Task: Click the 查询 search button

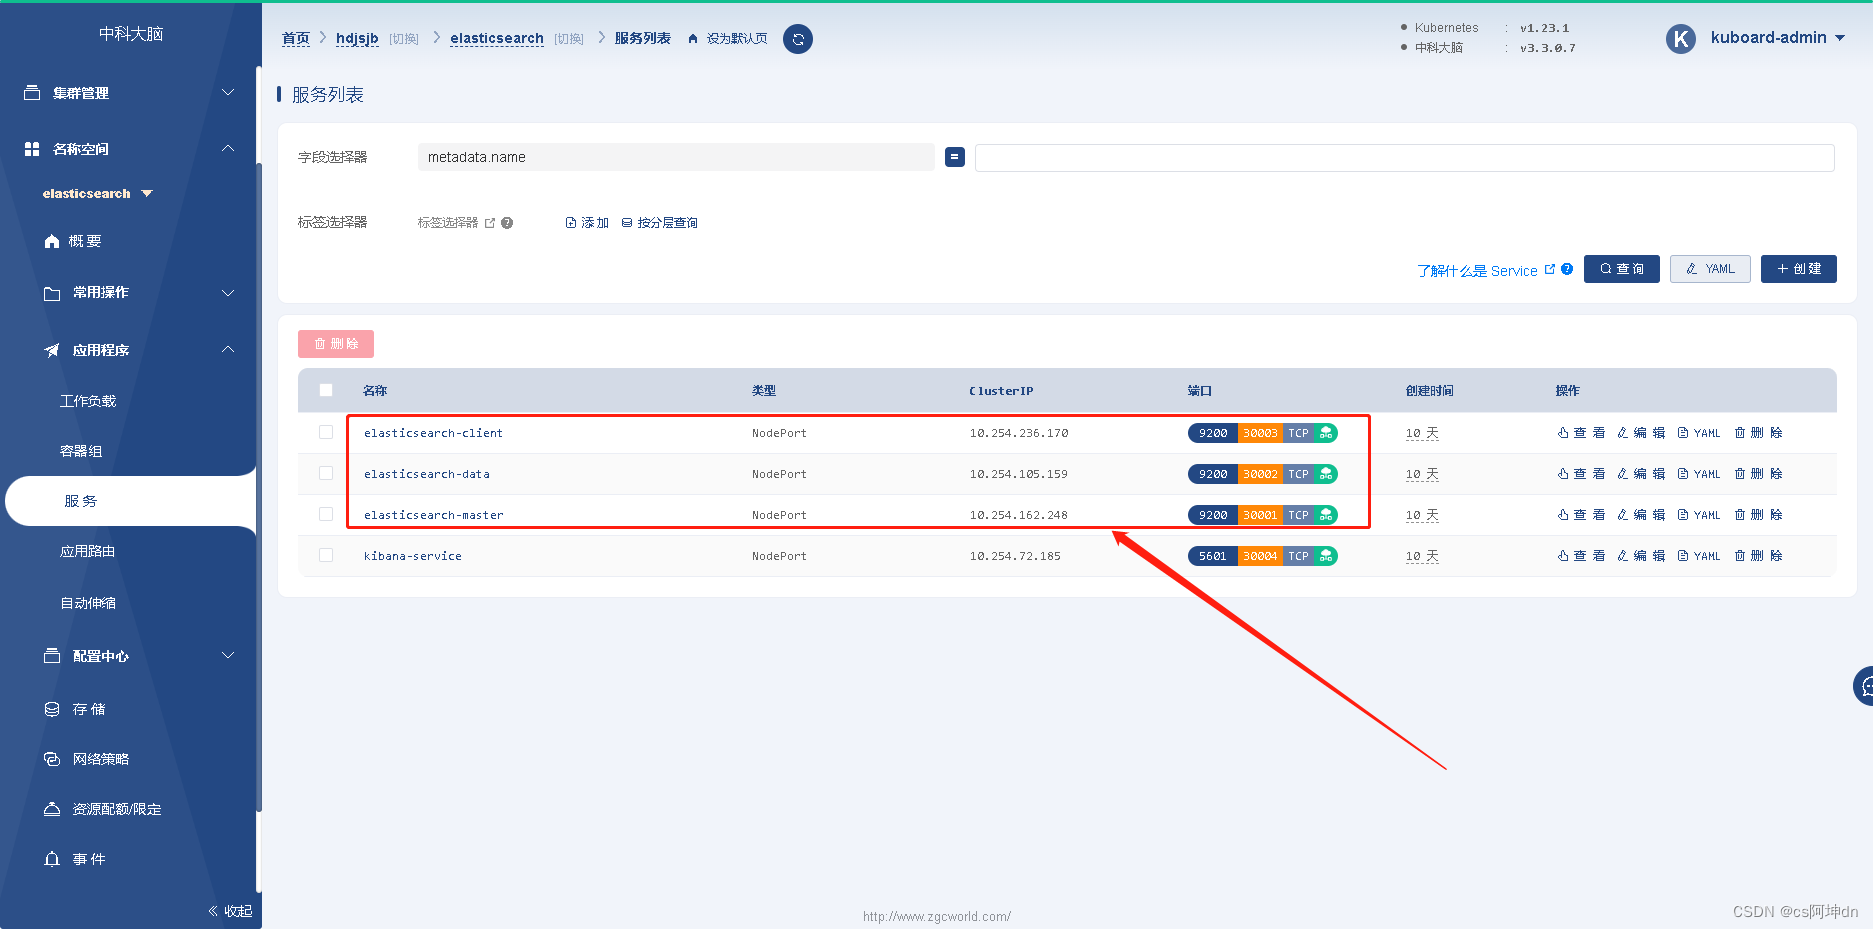Action: (1622, 269)
